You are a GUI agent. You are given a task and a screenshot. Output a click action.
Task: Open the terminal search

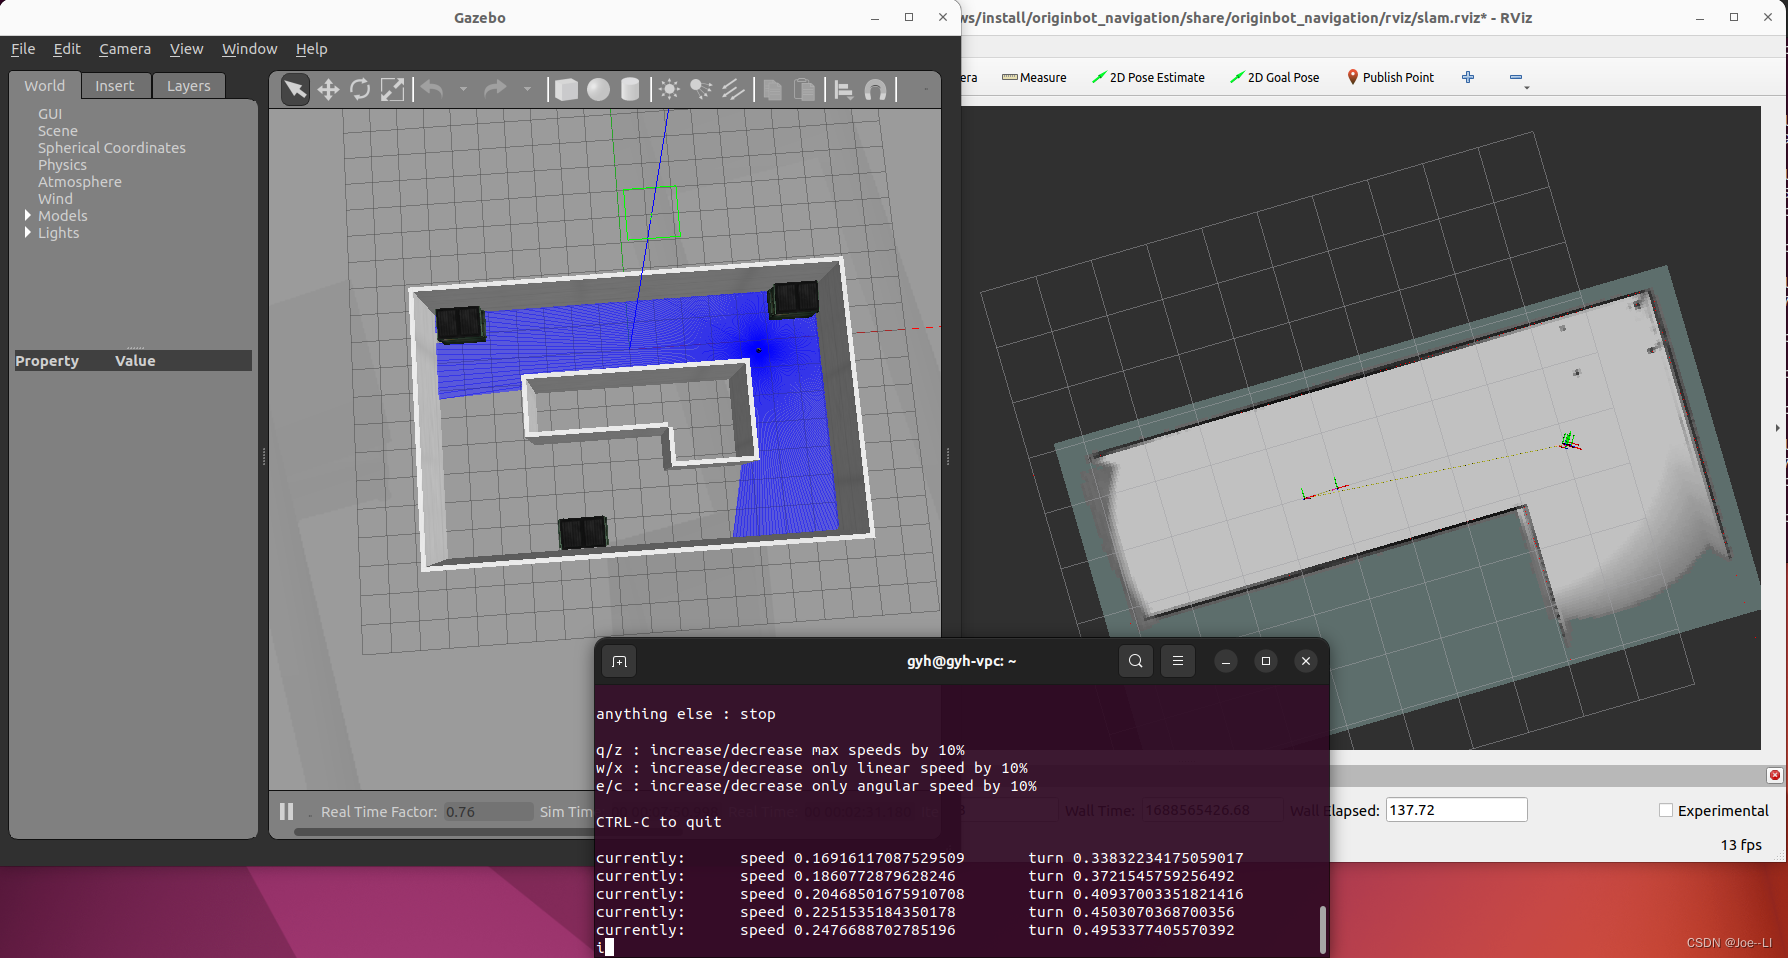[x=1136, y=661]
